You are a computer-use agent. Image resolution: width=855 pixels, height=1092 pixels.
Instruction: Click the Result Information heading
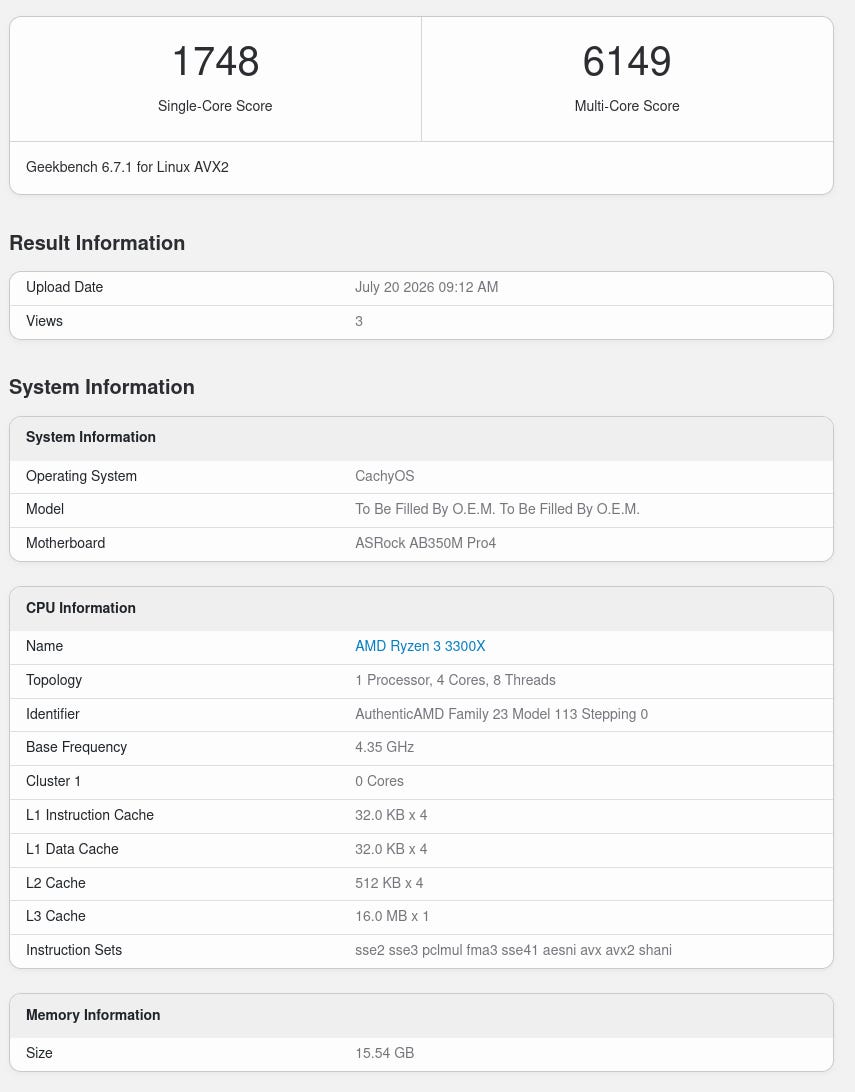click(x=97, y=243)
